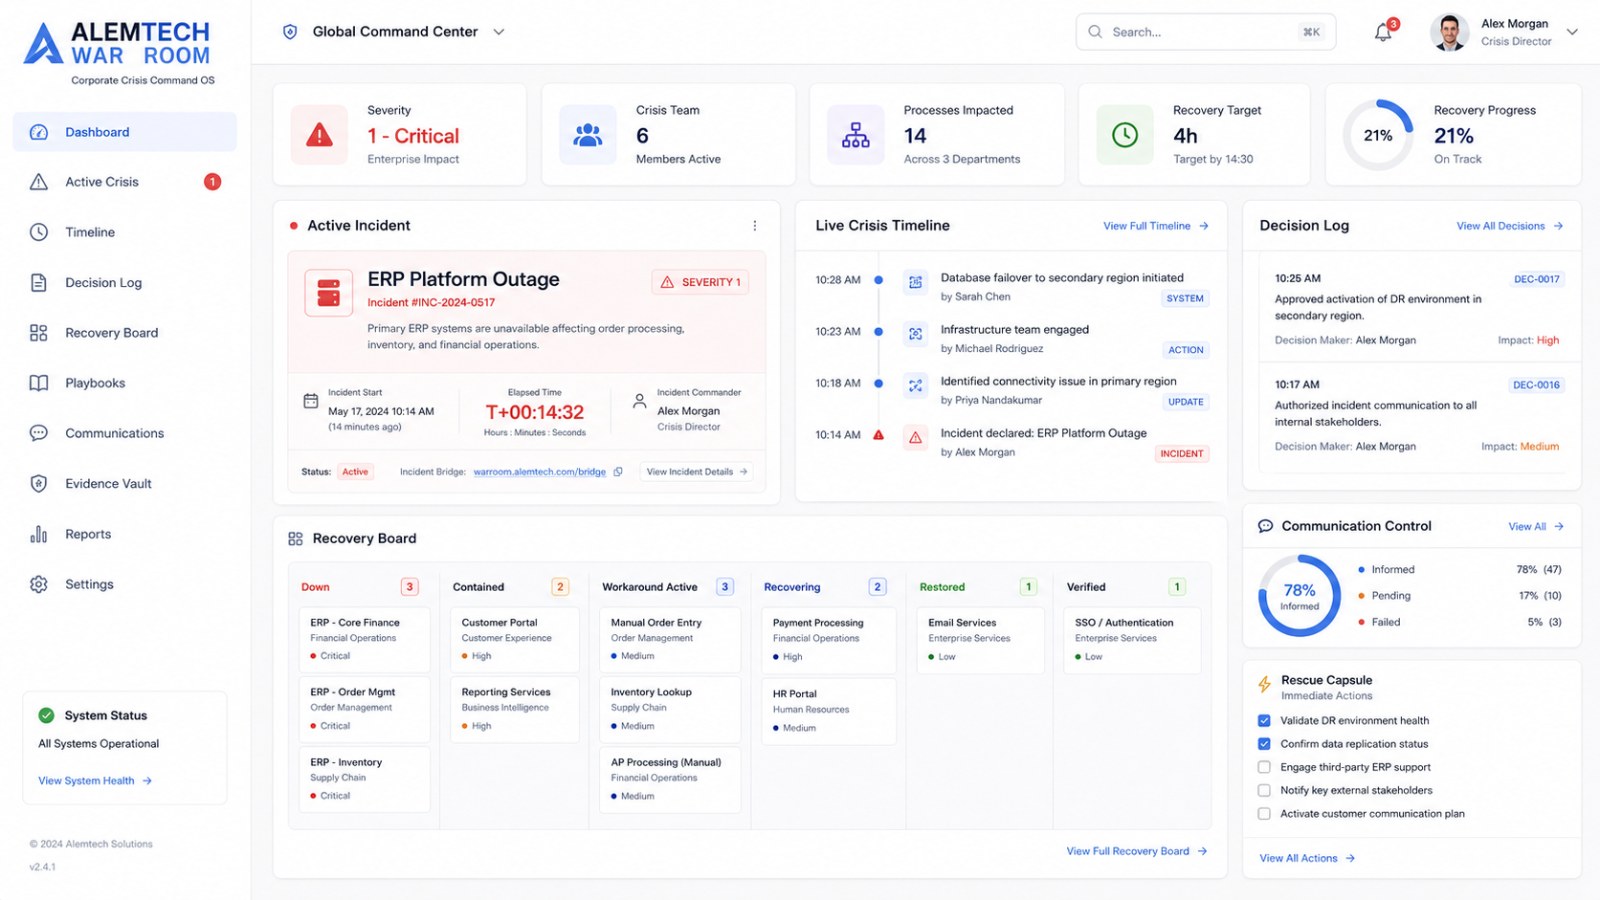Click View Full Recovery Board link
Image resolution: width=1600 pixels, height=900 pixels.
click(1137, 851)
